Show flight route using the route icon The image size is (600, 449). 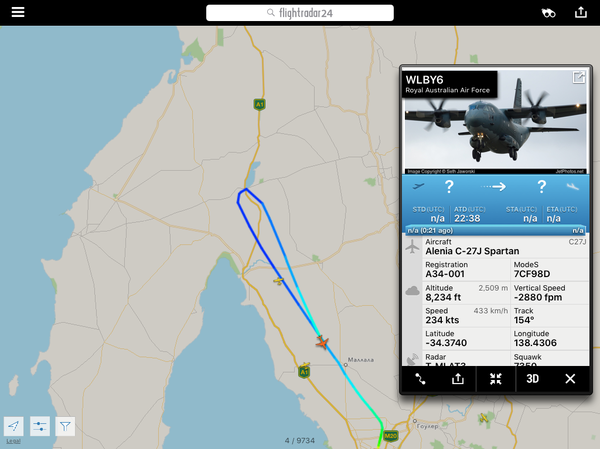(x=420, y=379)
